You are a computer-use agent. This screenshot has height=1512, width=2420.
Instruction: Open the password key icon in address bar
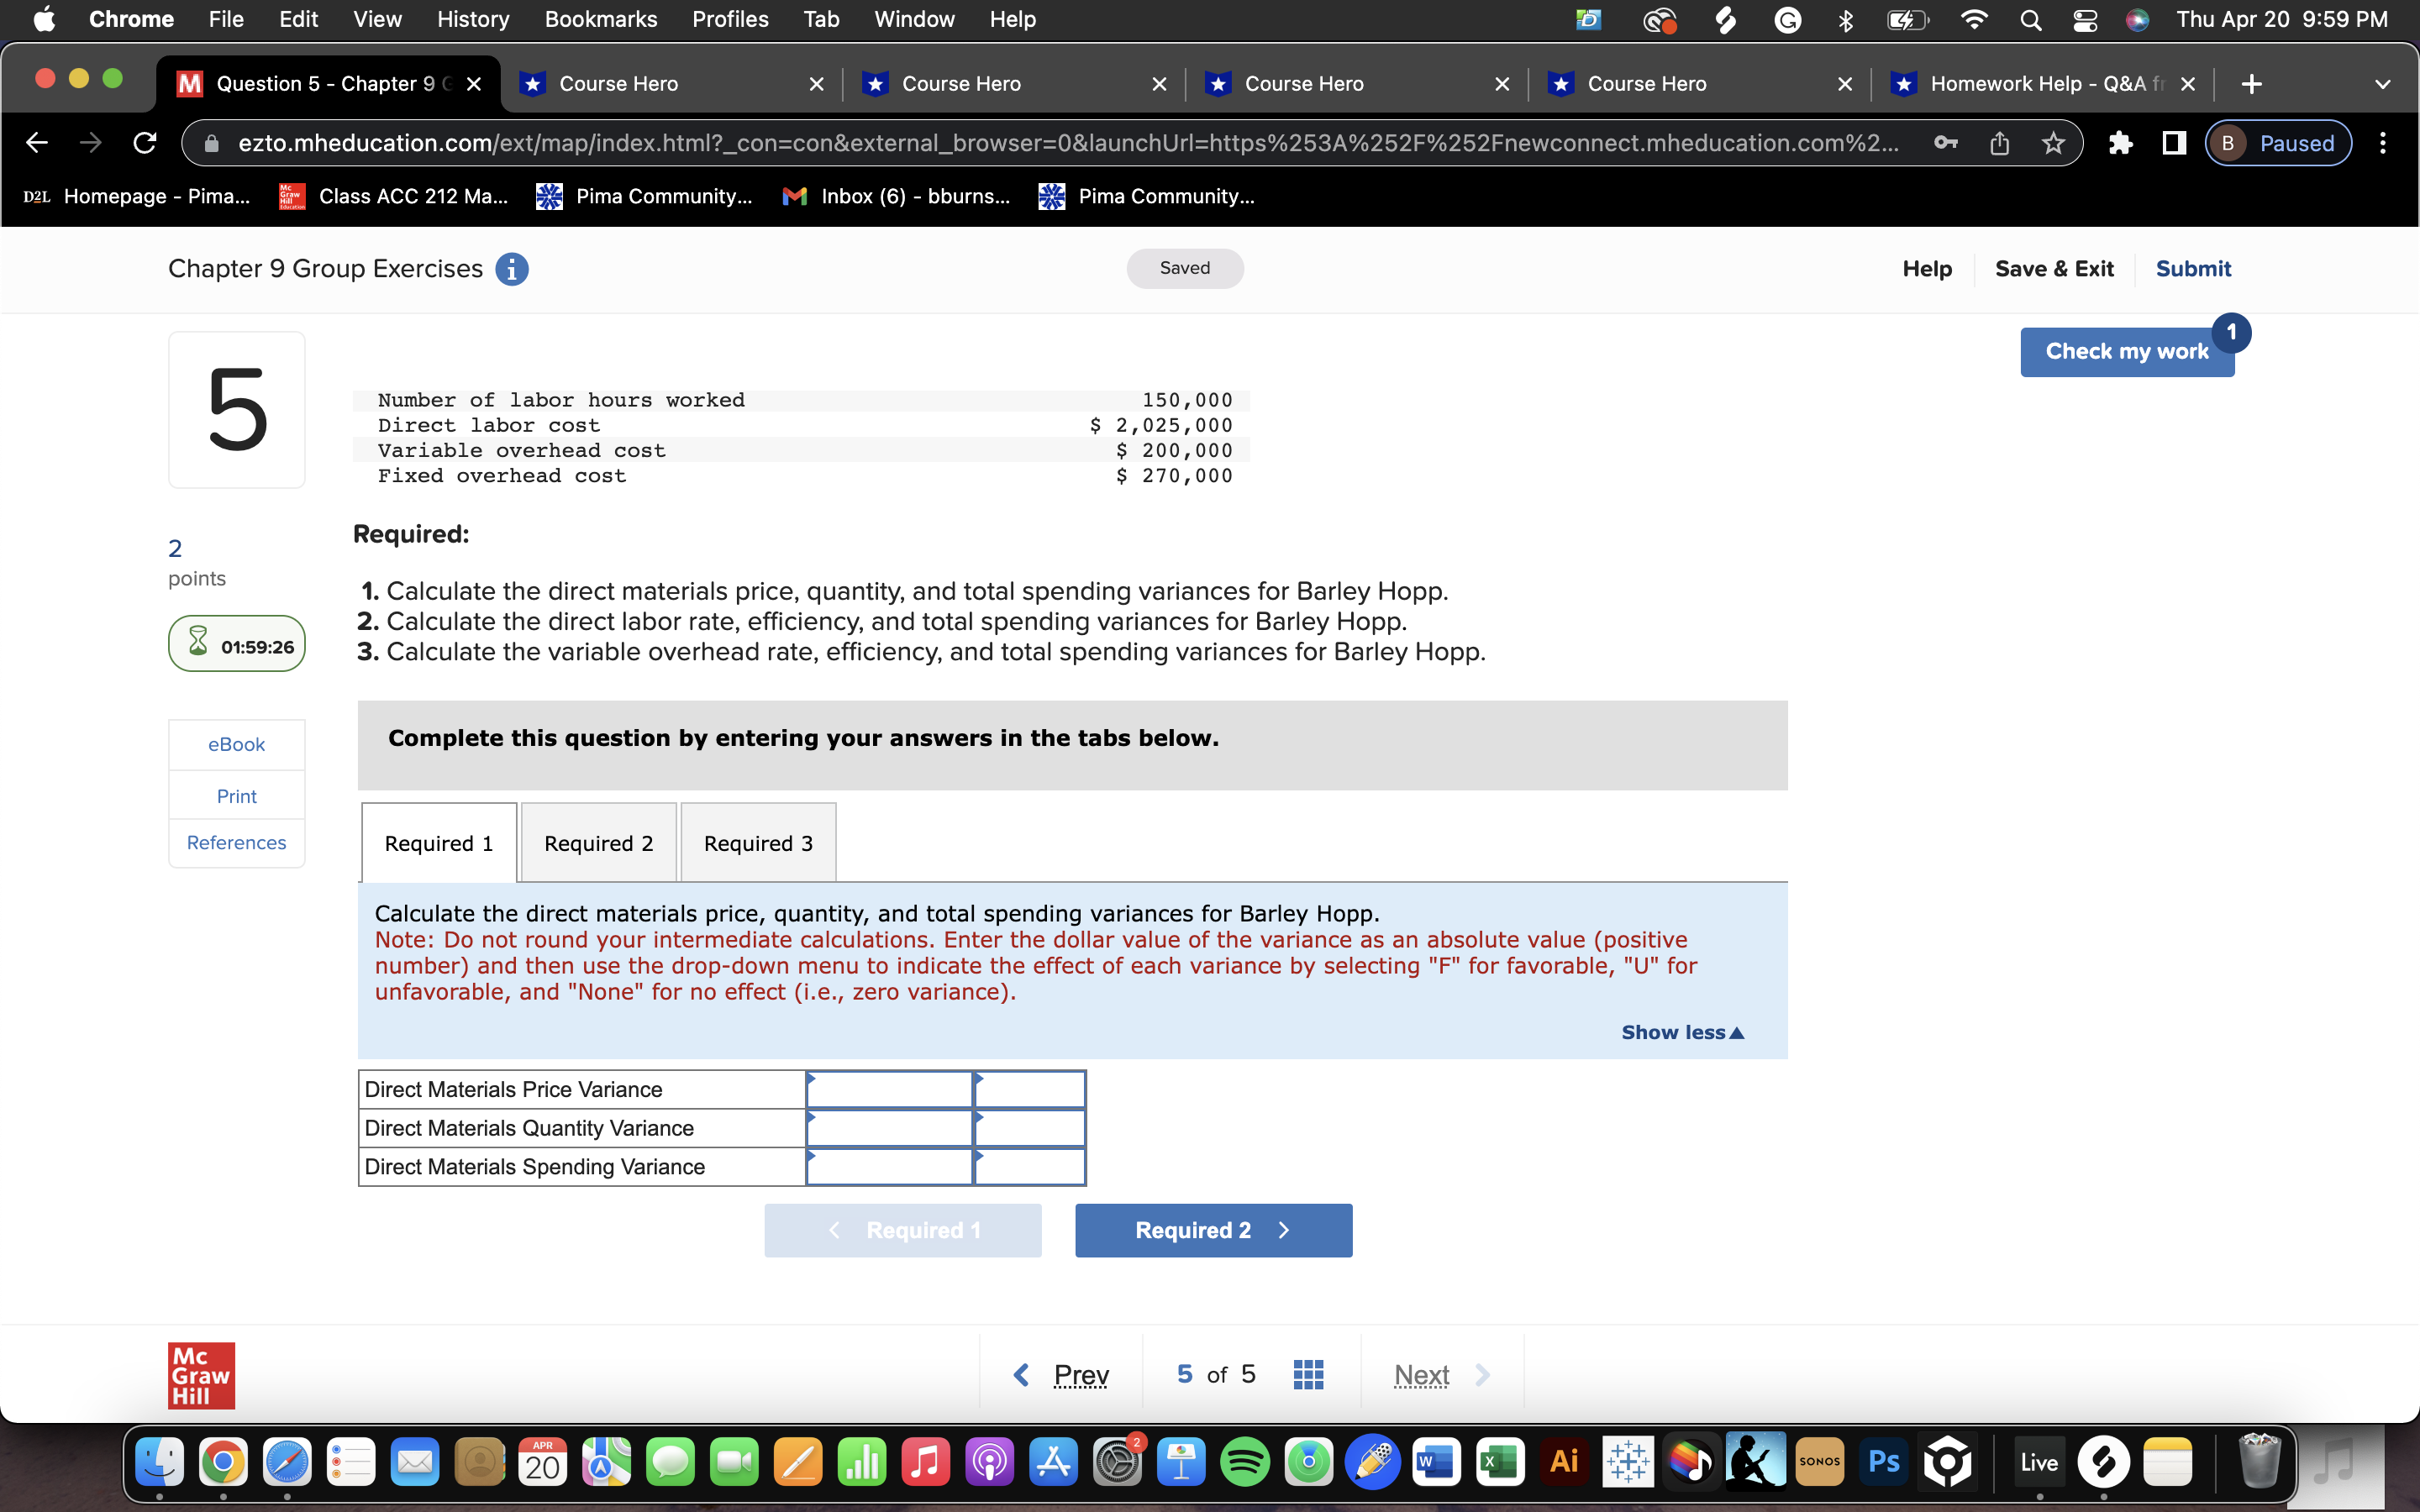pyautogui.click(x=1945, y=143)
